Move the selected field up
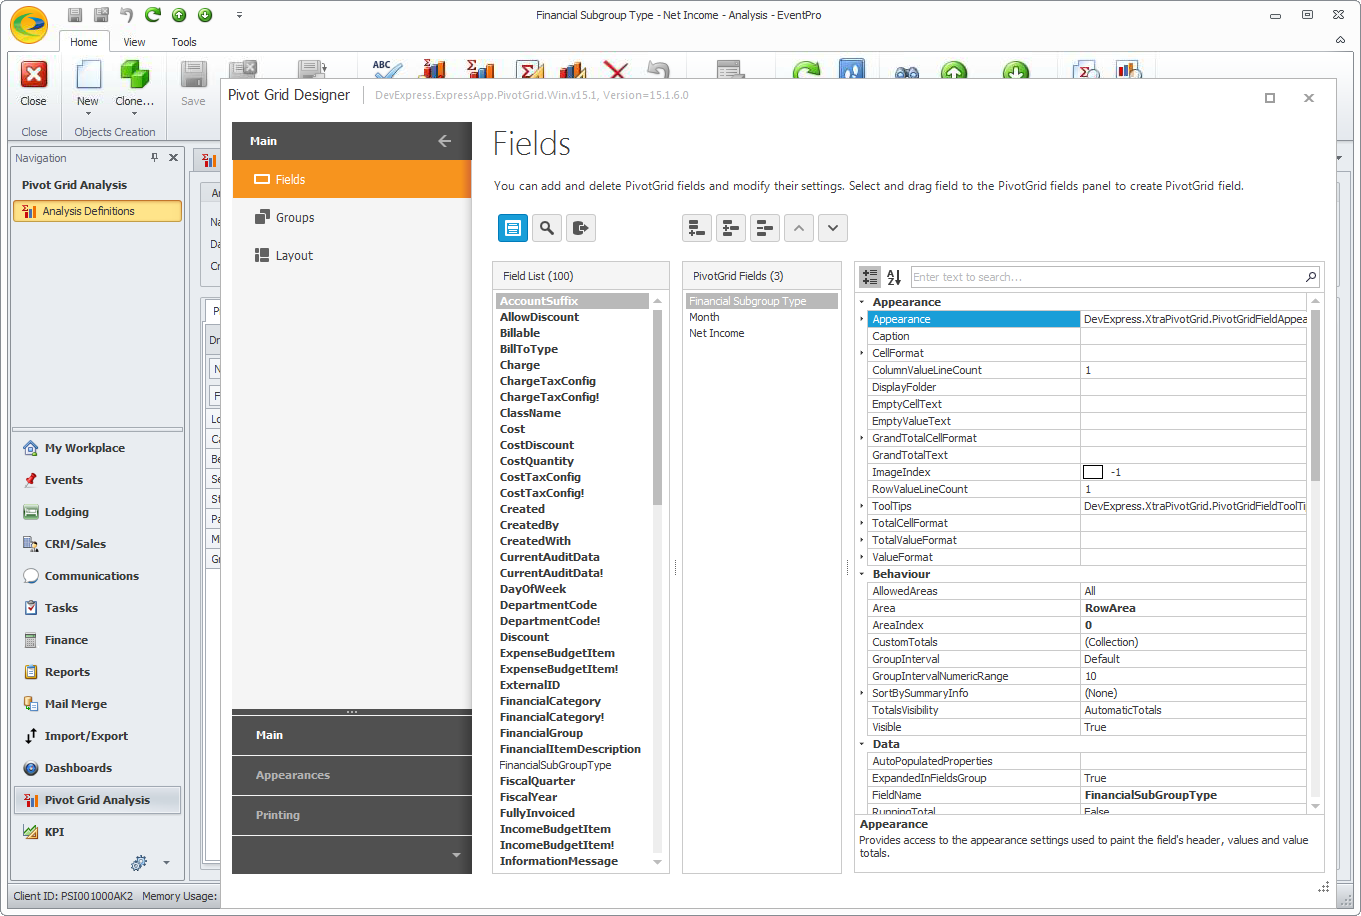The height and width of the screenshot is (916, 1361). pos(799,228)
